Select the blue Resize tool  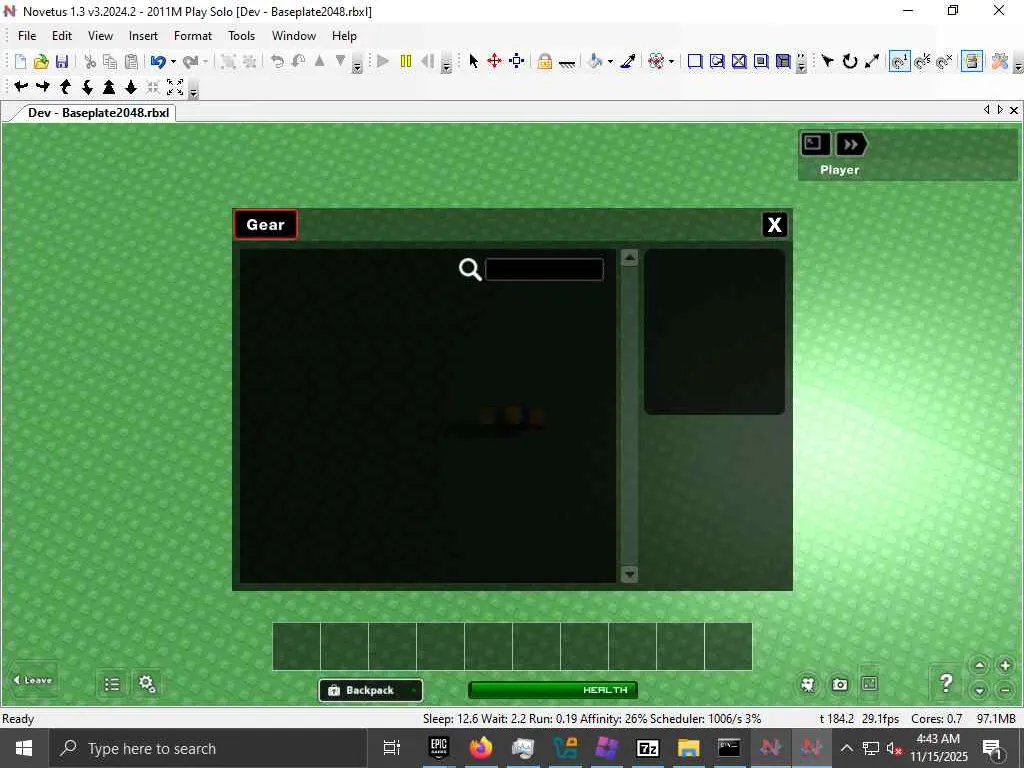point(517,61)
